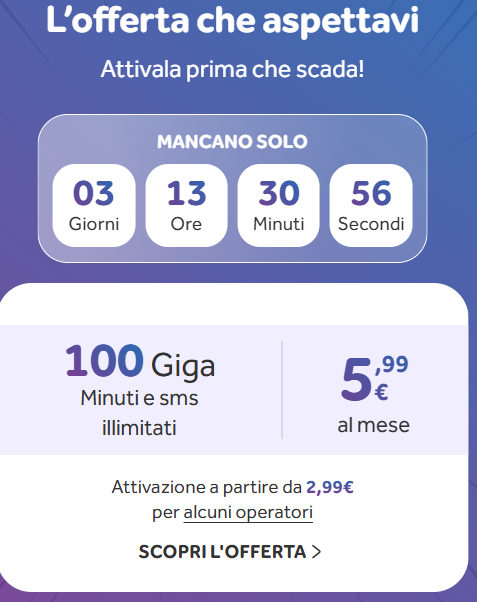Click the 2,99€ activation price

pyautogui.click(x=330, y=487)
